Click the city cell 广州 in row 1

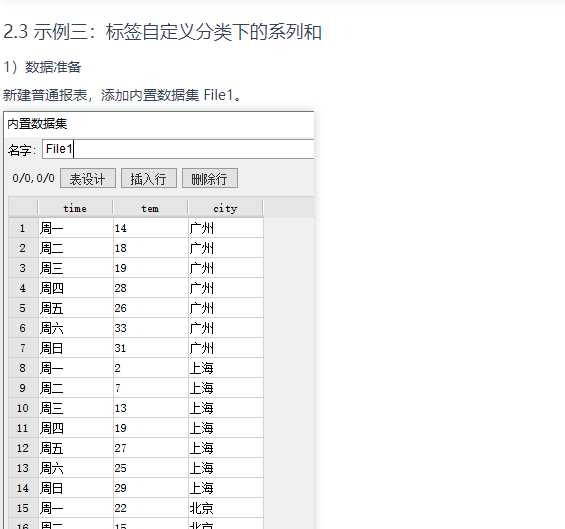pyautogui.click(x=226, y=228)
